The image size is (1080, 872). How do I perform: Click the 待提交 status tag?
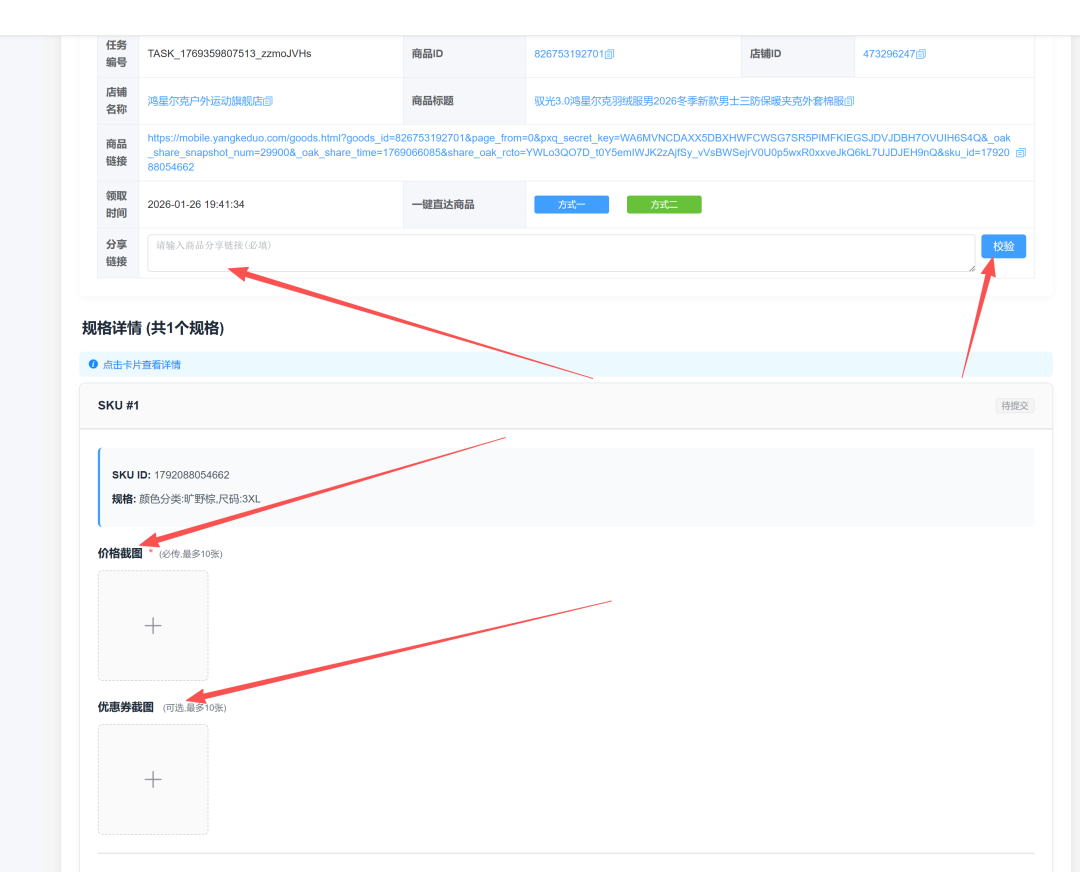click(x=1014, y=406)
